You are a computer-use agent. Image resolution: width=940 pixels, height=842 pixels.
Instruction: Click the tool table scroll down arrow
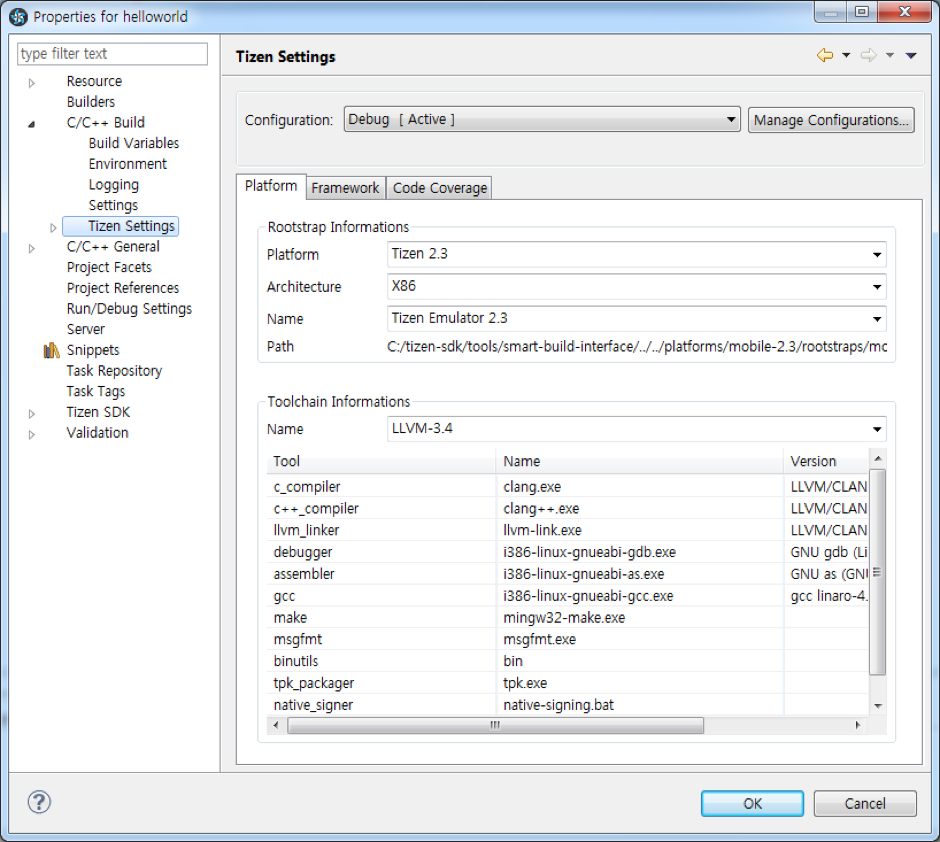(878, 706)
